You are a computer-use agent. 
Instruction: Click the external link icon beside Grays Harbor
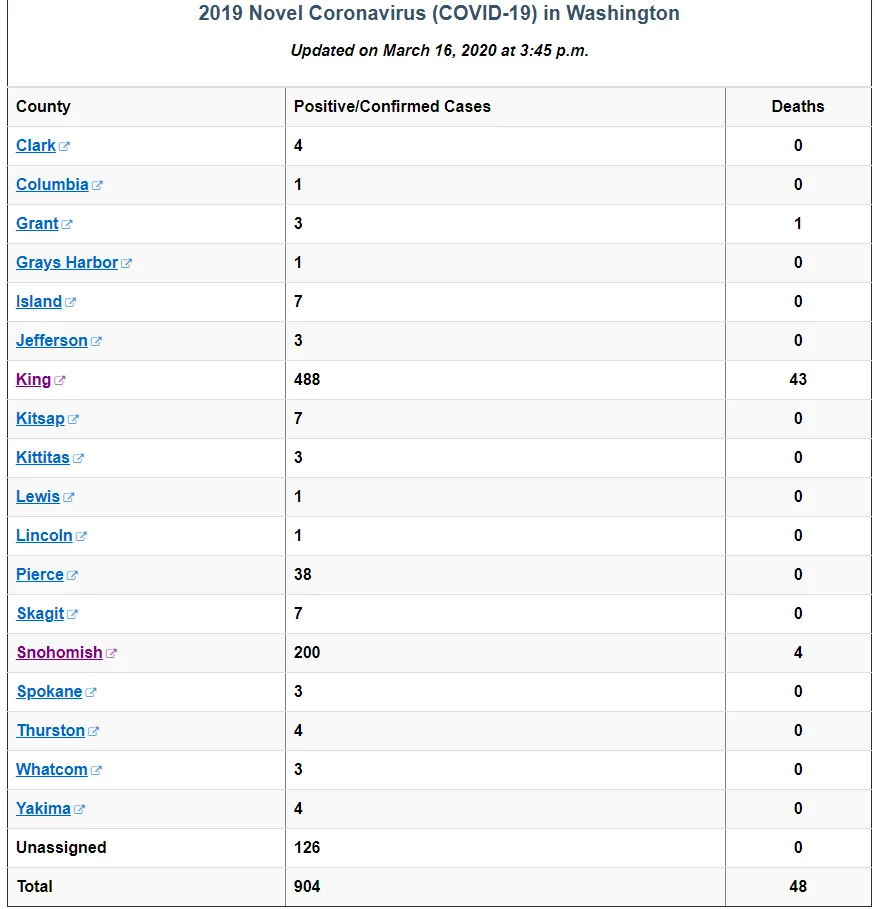[126, 263]
